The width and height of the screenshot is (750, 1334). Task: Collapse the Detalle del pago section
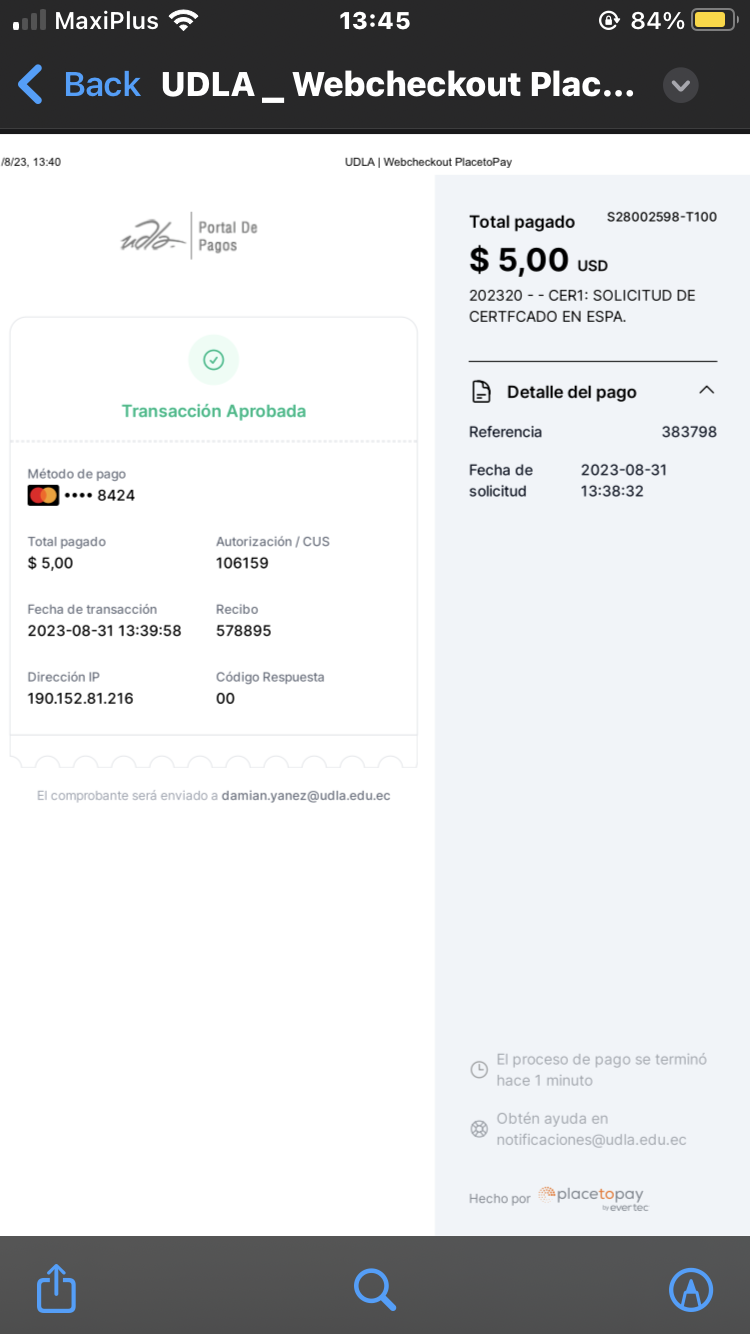pos(706,391)
